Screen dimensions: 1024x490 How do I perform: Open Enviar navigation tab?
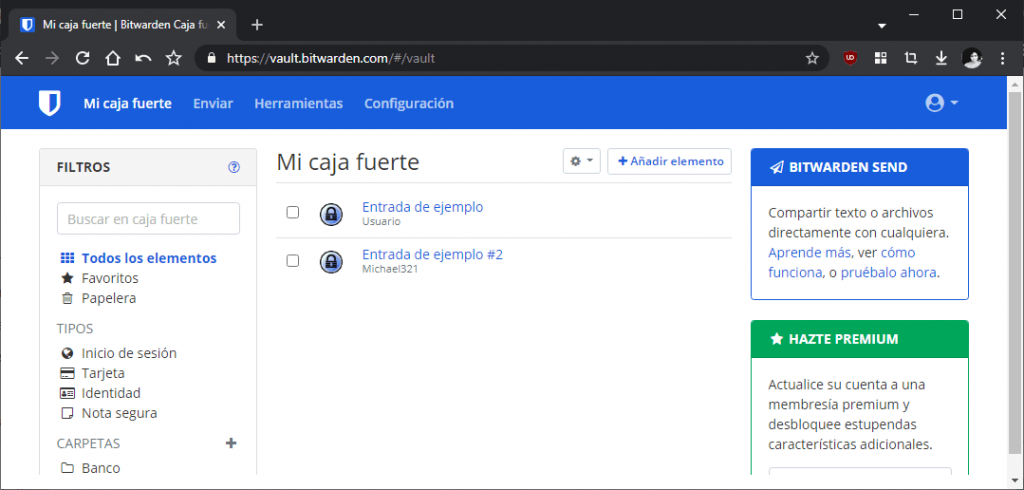coord(213,103)
